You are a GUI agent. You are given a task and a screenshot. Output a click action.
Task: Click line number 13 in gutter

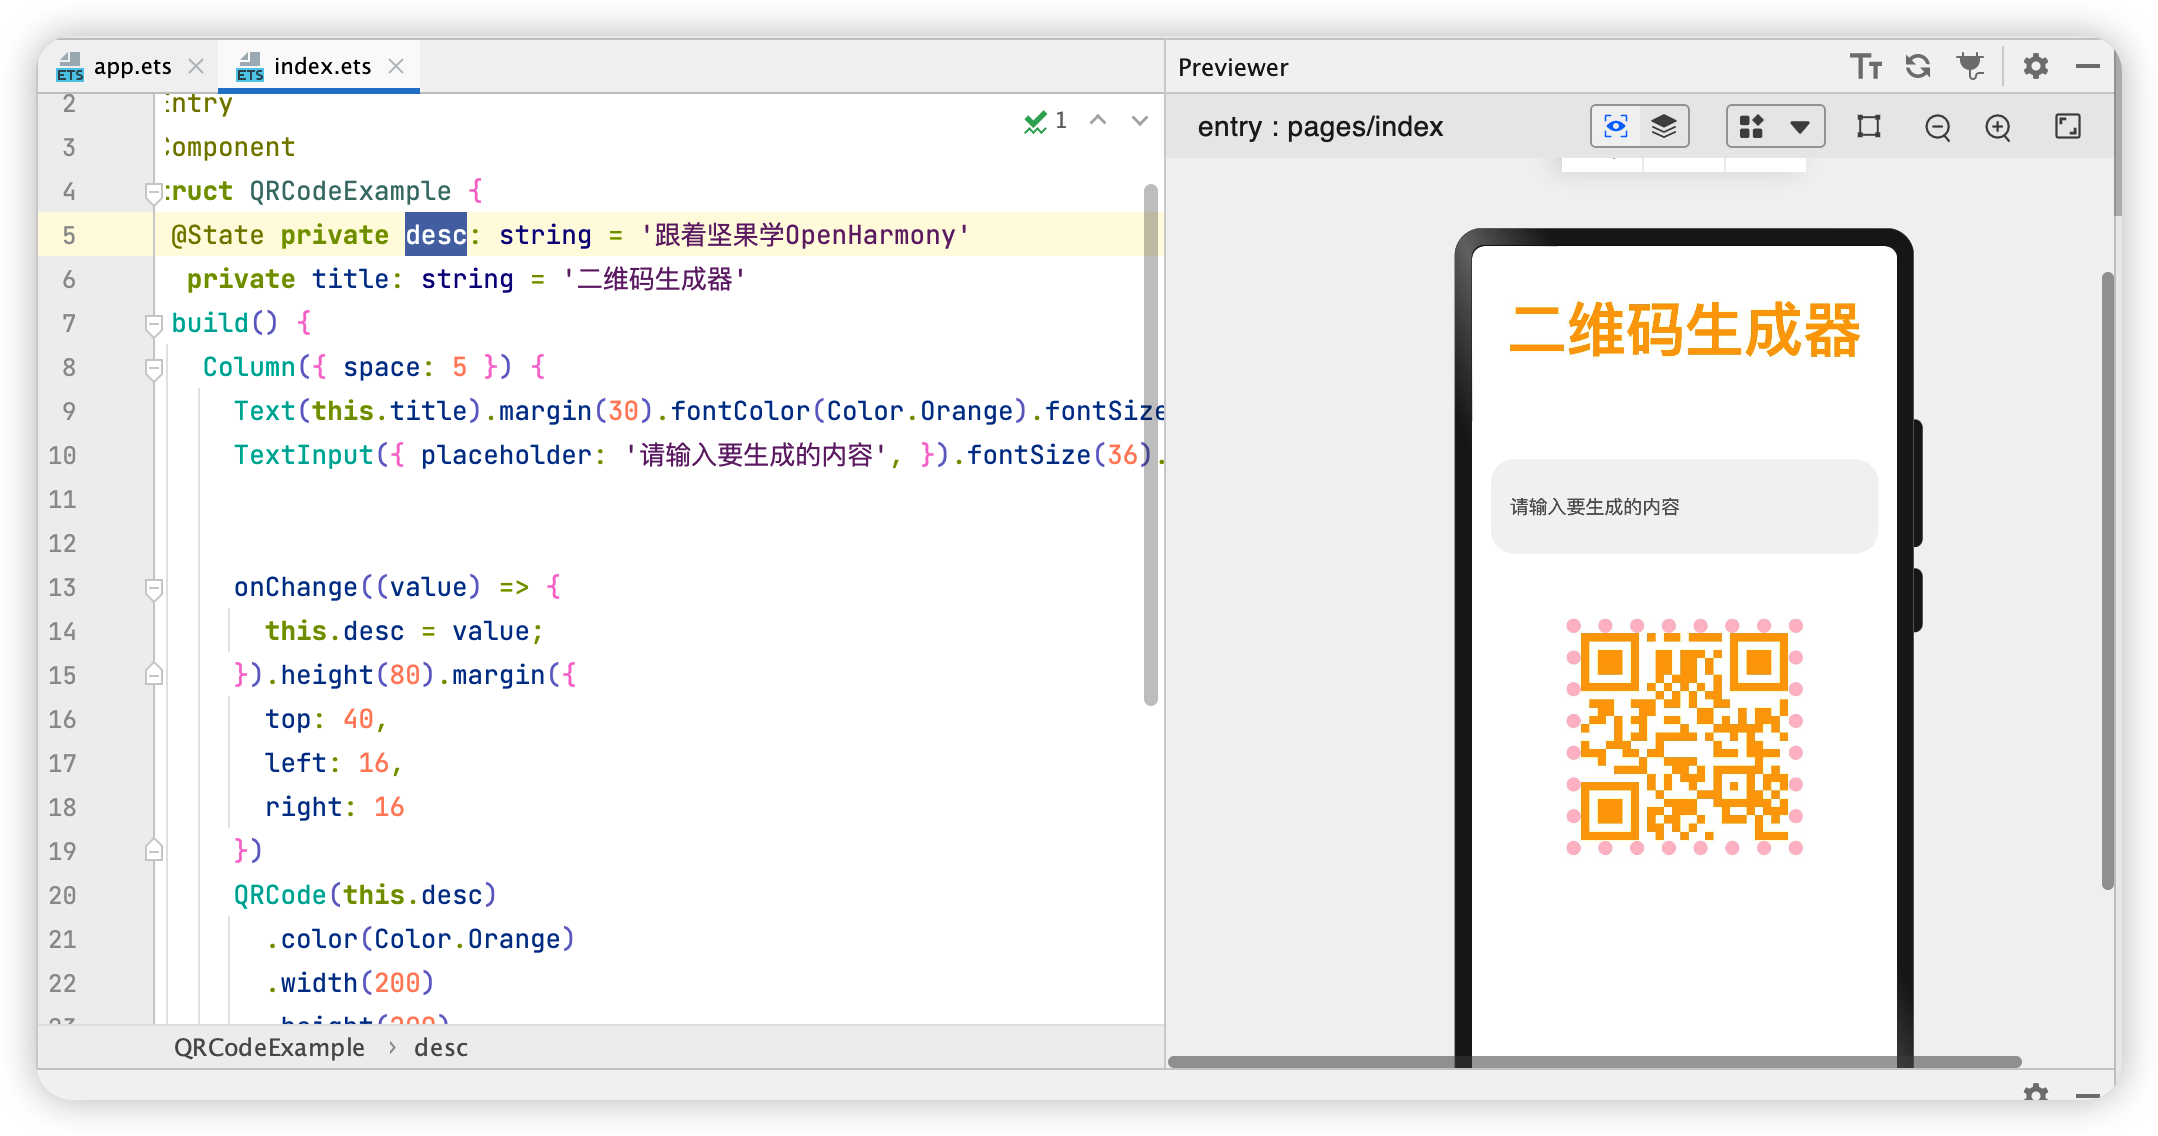click(x=62, y=587)
